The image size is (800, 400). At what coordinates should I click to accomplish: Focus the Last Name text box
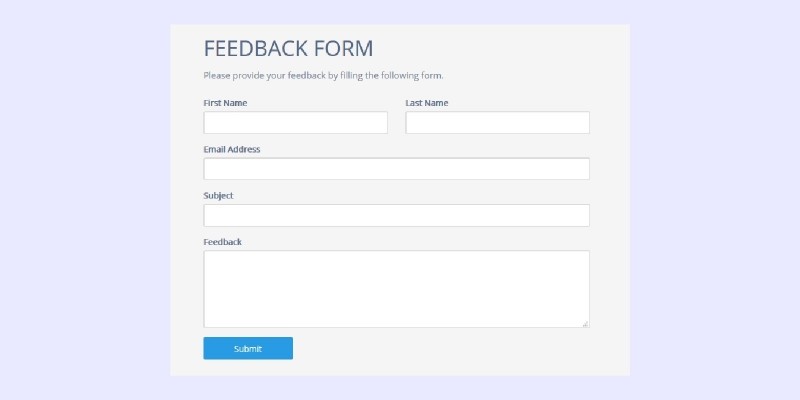(x=497, y=122)
